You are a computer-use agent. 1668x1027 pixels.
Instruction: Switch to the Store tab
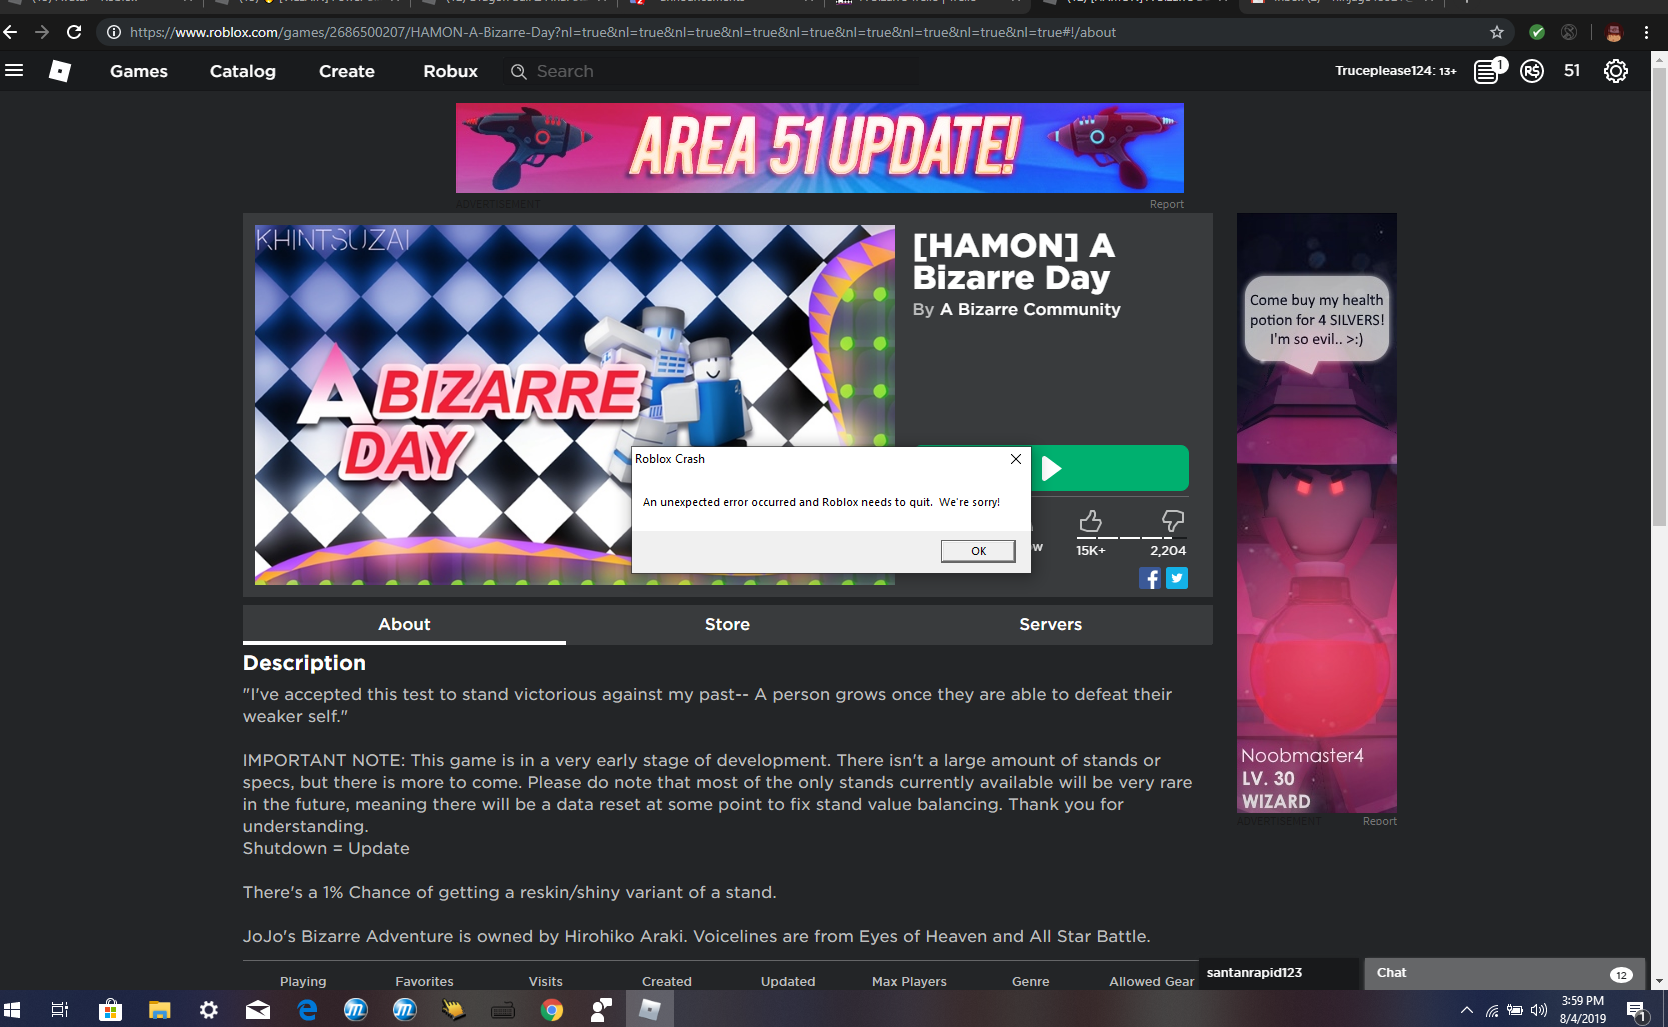click(x=727, y=624)
